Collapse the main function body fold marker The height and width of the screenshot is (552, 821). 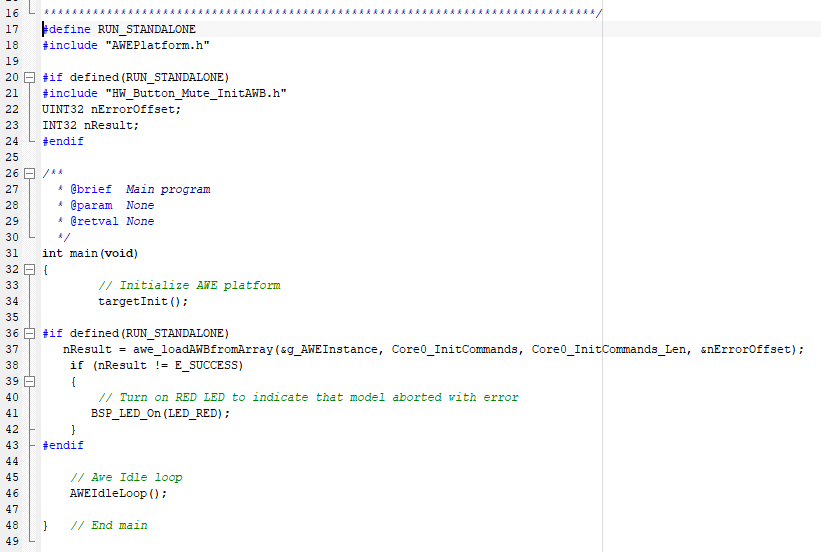[x=29, y=269]
